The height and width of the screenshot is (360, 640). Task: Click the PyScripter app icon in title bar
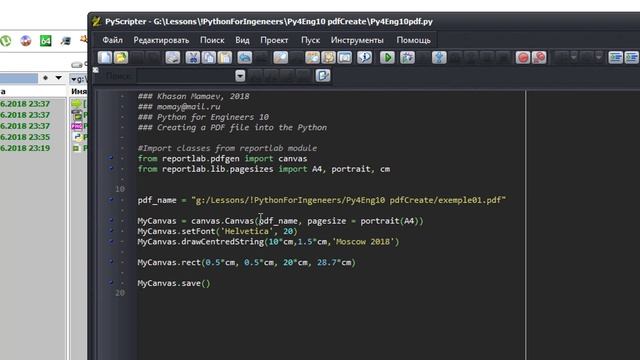(x=96, y=21)
